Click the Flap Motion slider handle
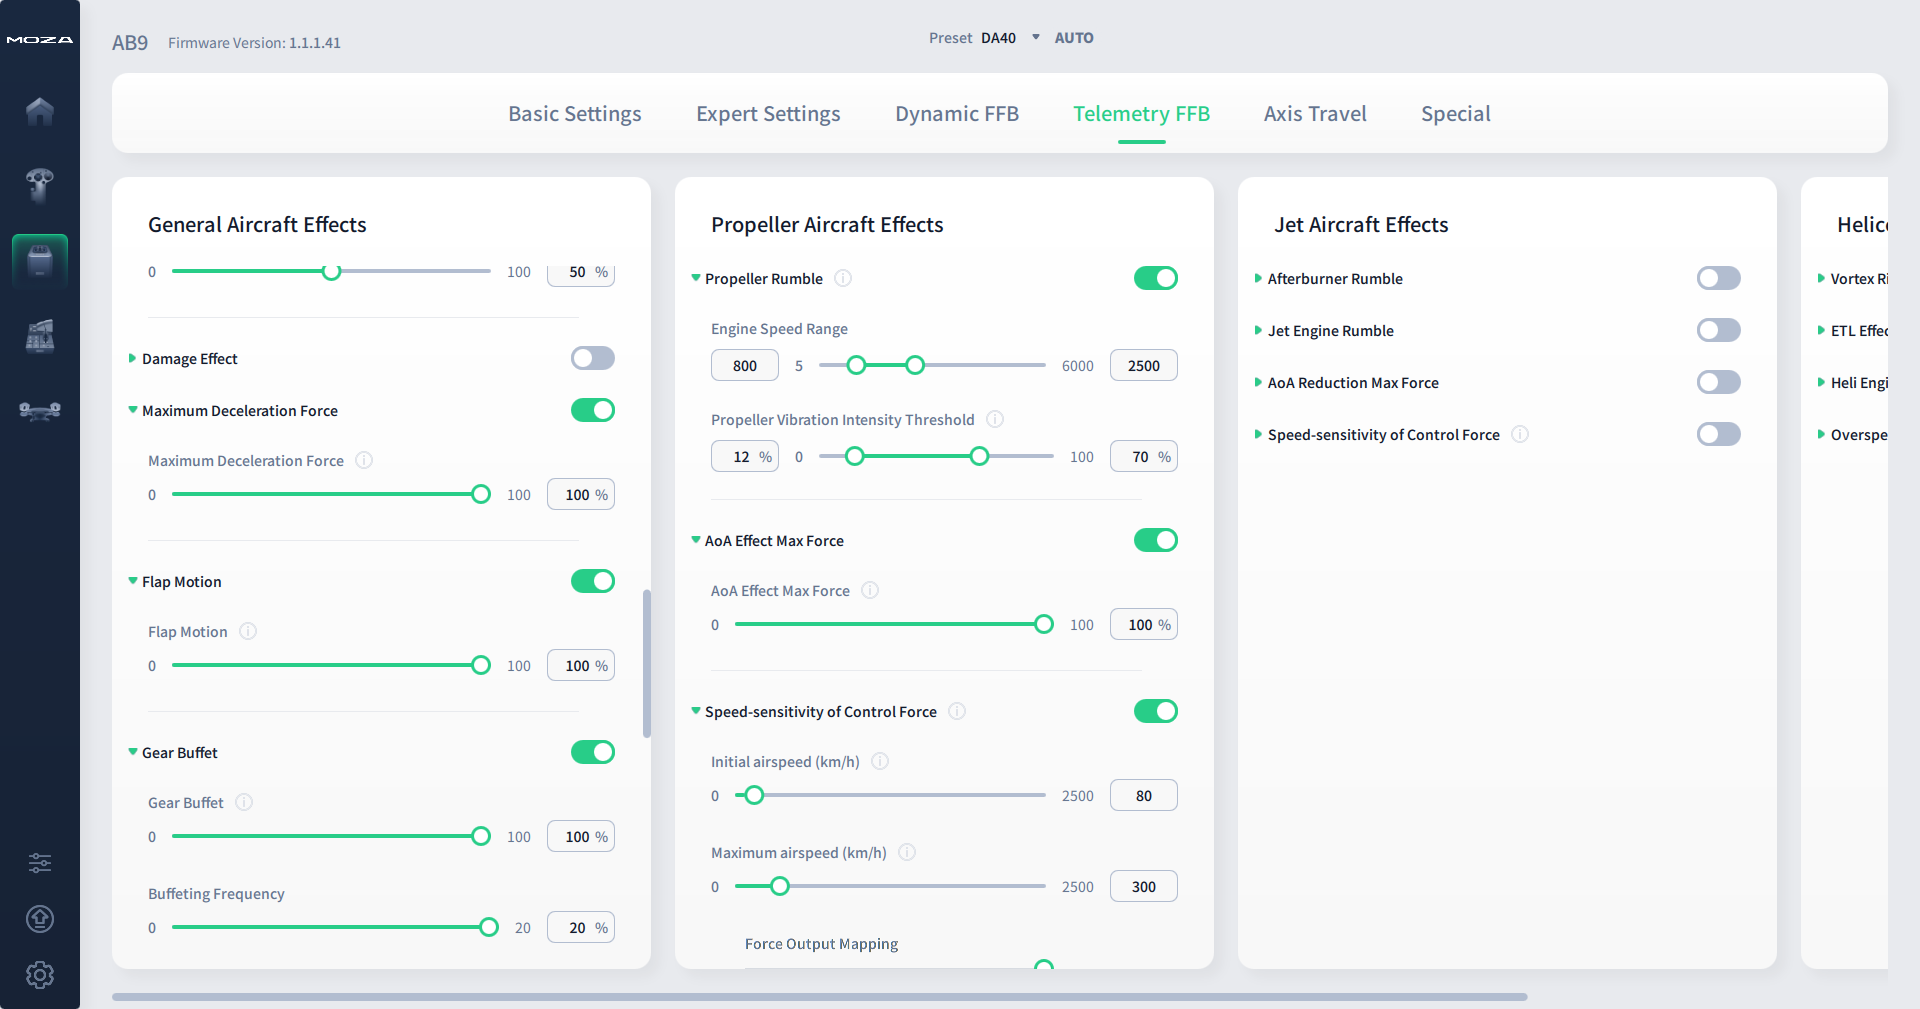This screenshot has height=1009, width=1920. tap(481, 665)
